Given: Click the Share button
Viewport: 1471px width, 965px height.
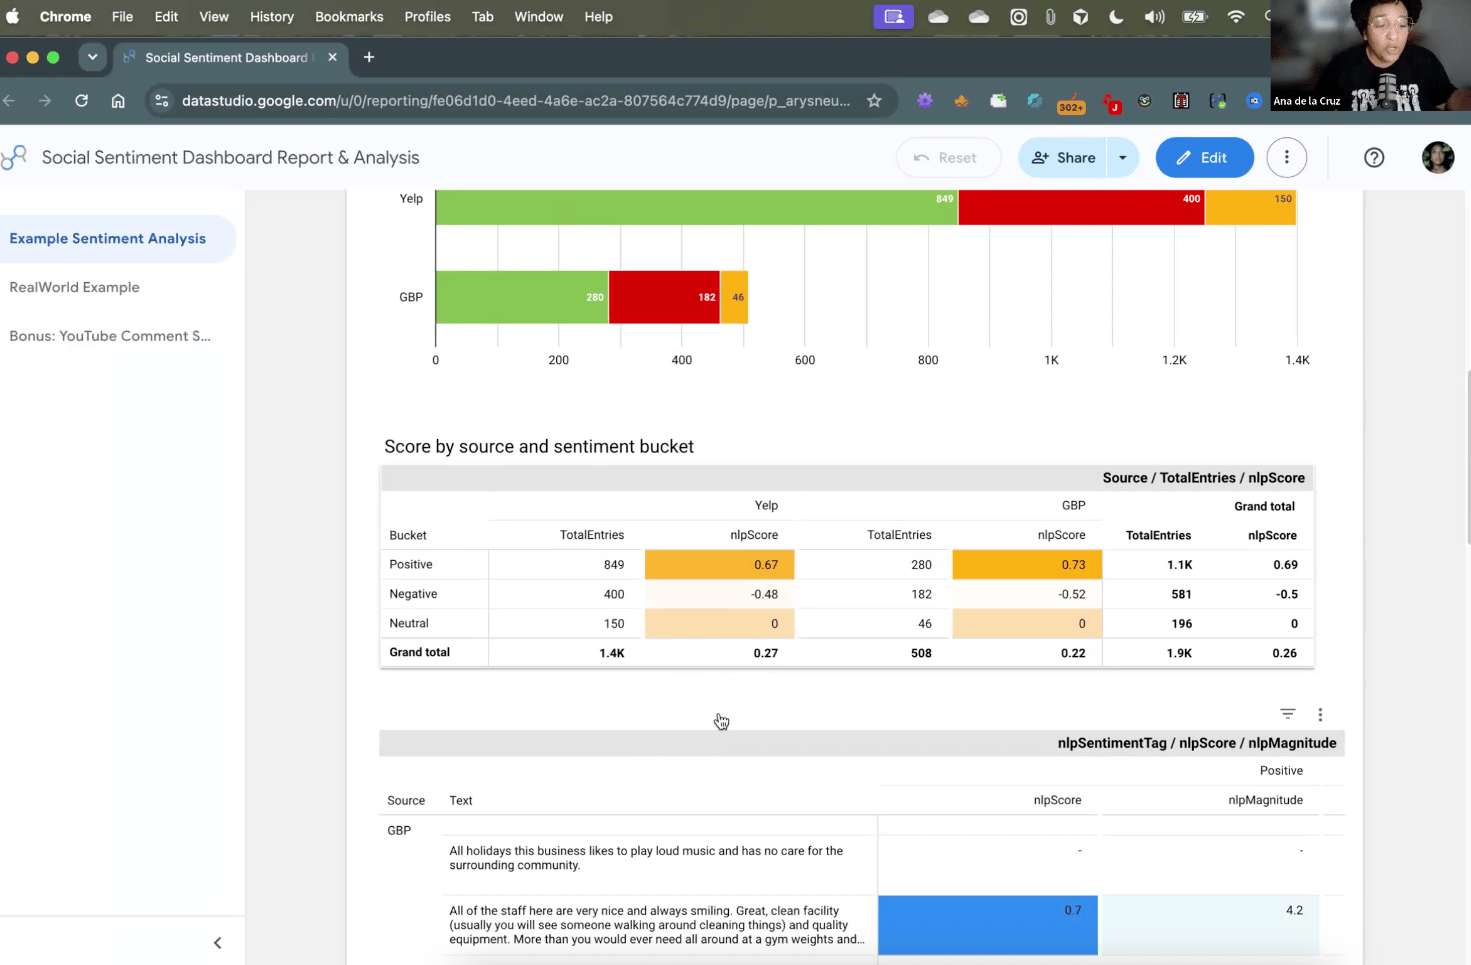Looking at the screenshot, I should [1062, 157].
